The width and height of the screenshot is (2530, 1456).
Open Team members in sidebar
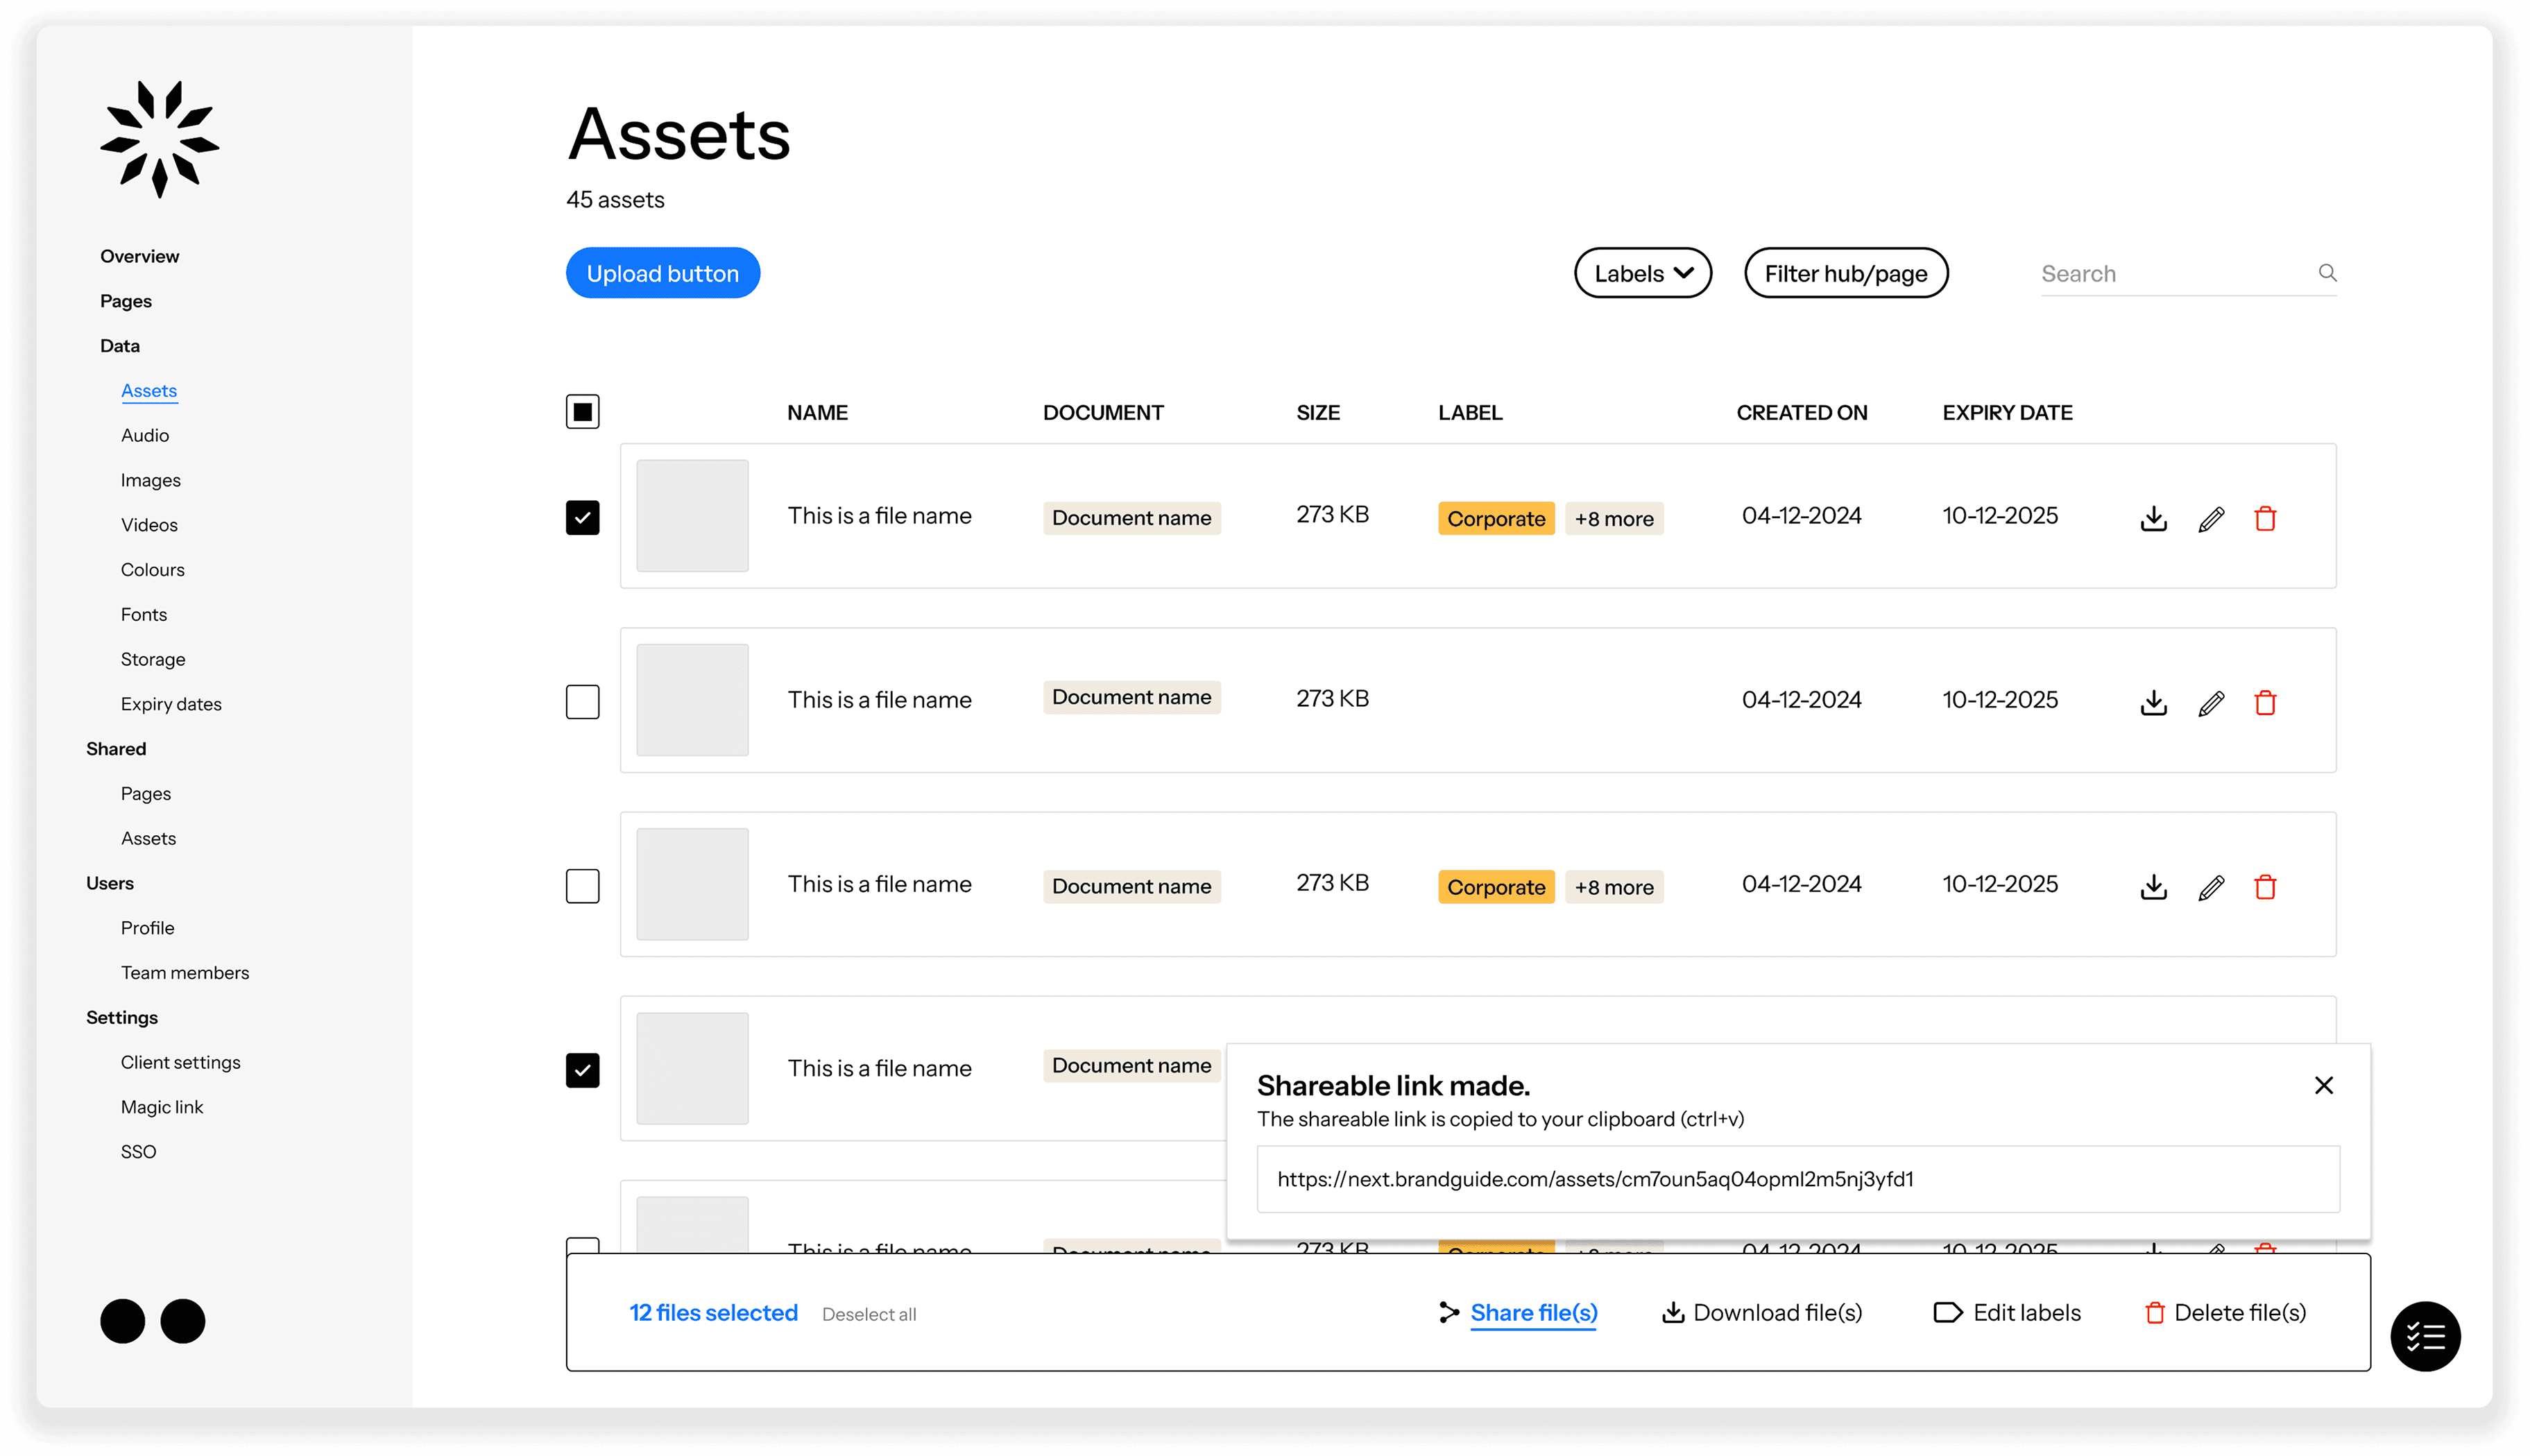(184, 972)
